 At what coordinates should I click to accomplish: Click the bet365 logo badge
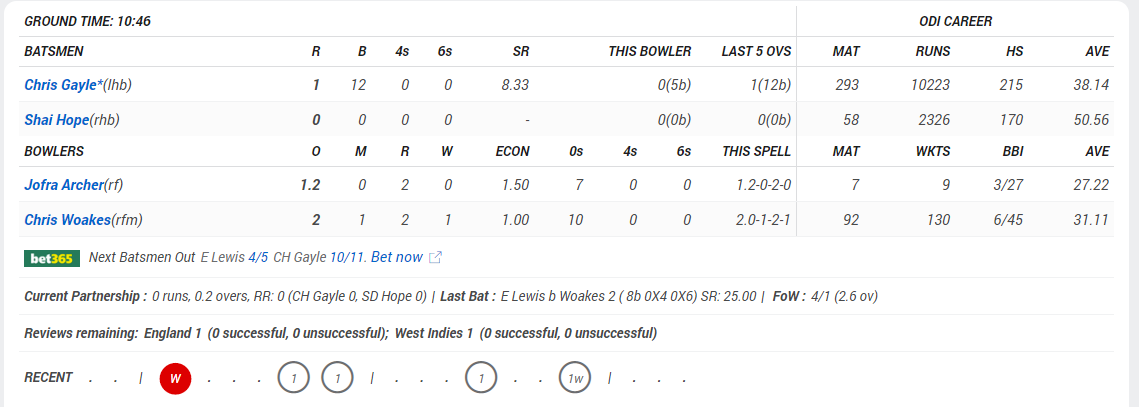52,258
